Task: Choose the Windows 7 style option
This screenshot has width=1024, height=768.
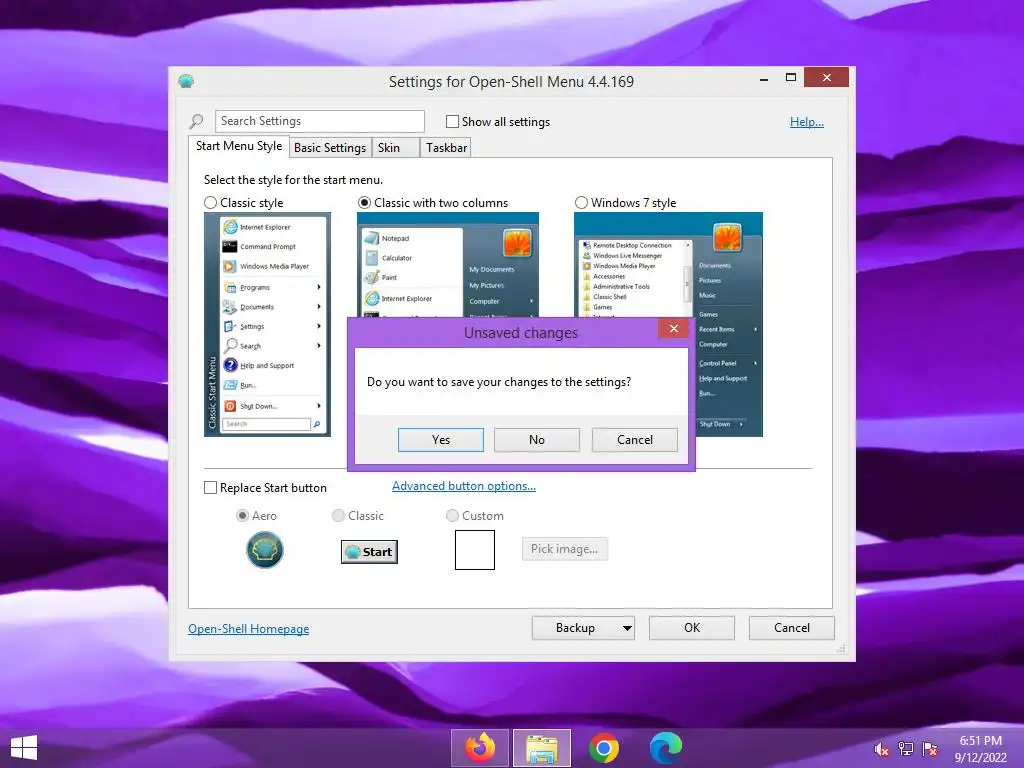Action: [581, 202]
